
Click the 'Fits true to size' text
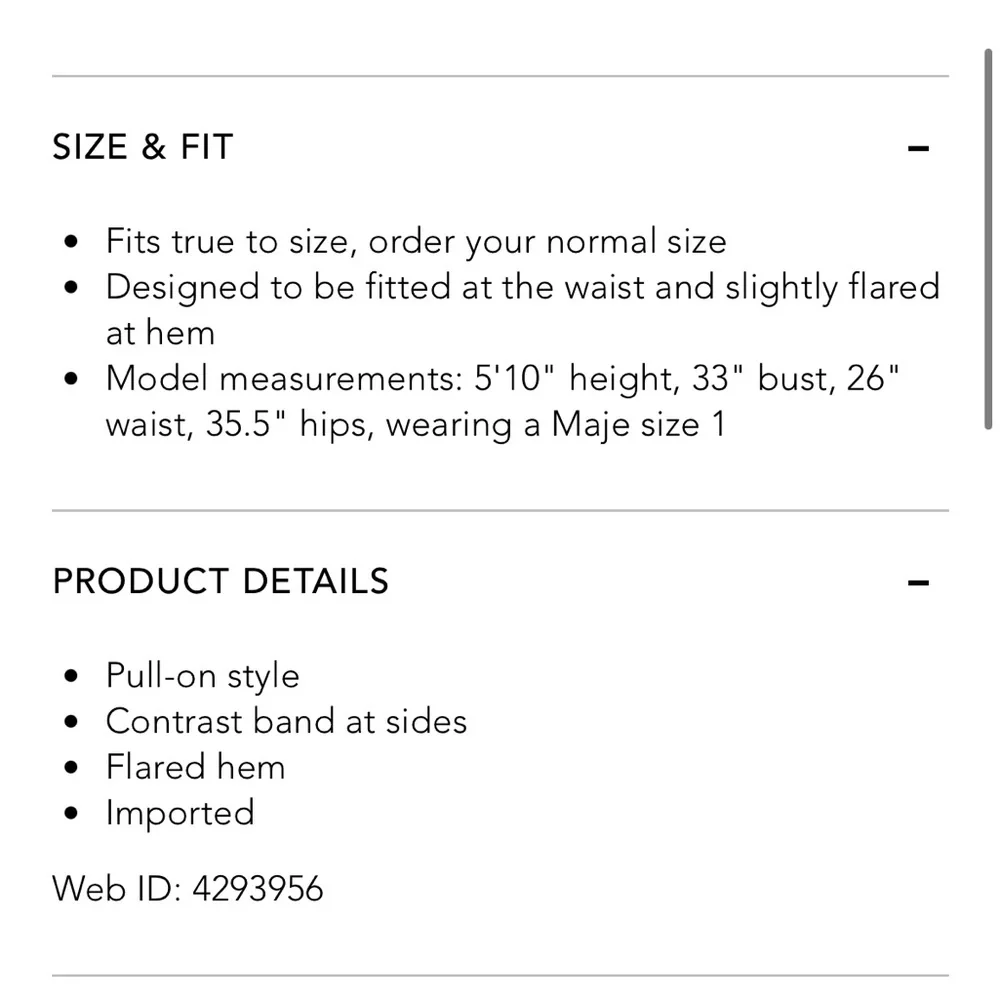click(x=416, y=242)
